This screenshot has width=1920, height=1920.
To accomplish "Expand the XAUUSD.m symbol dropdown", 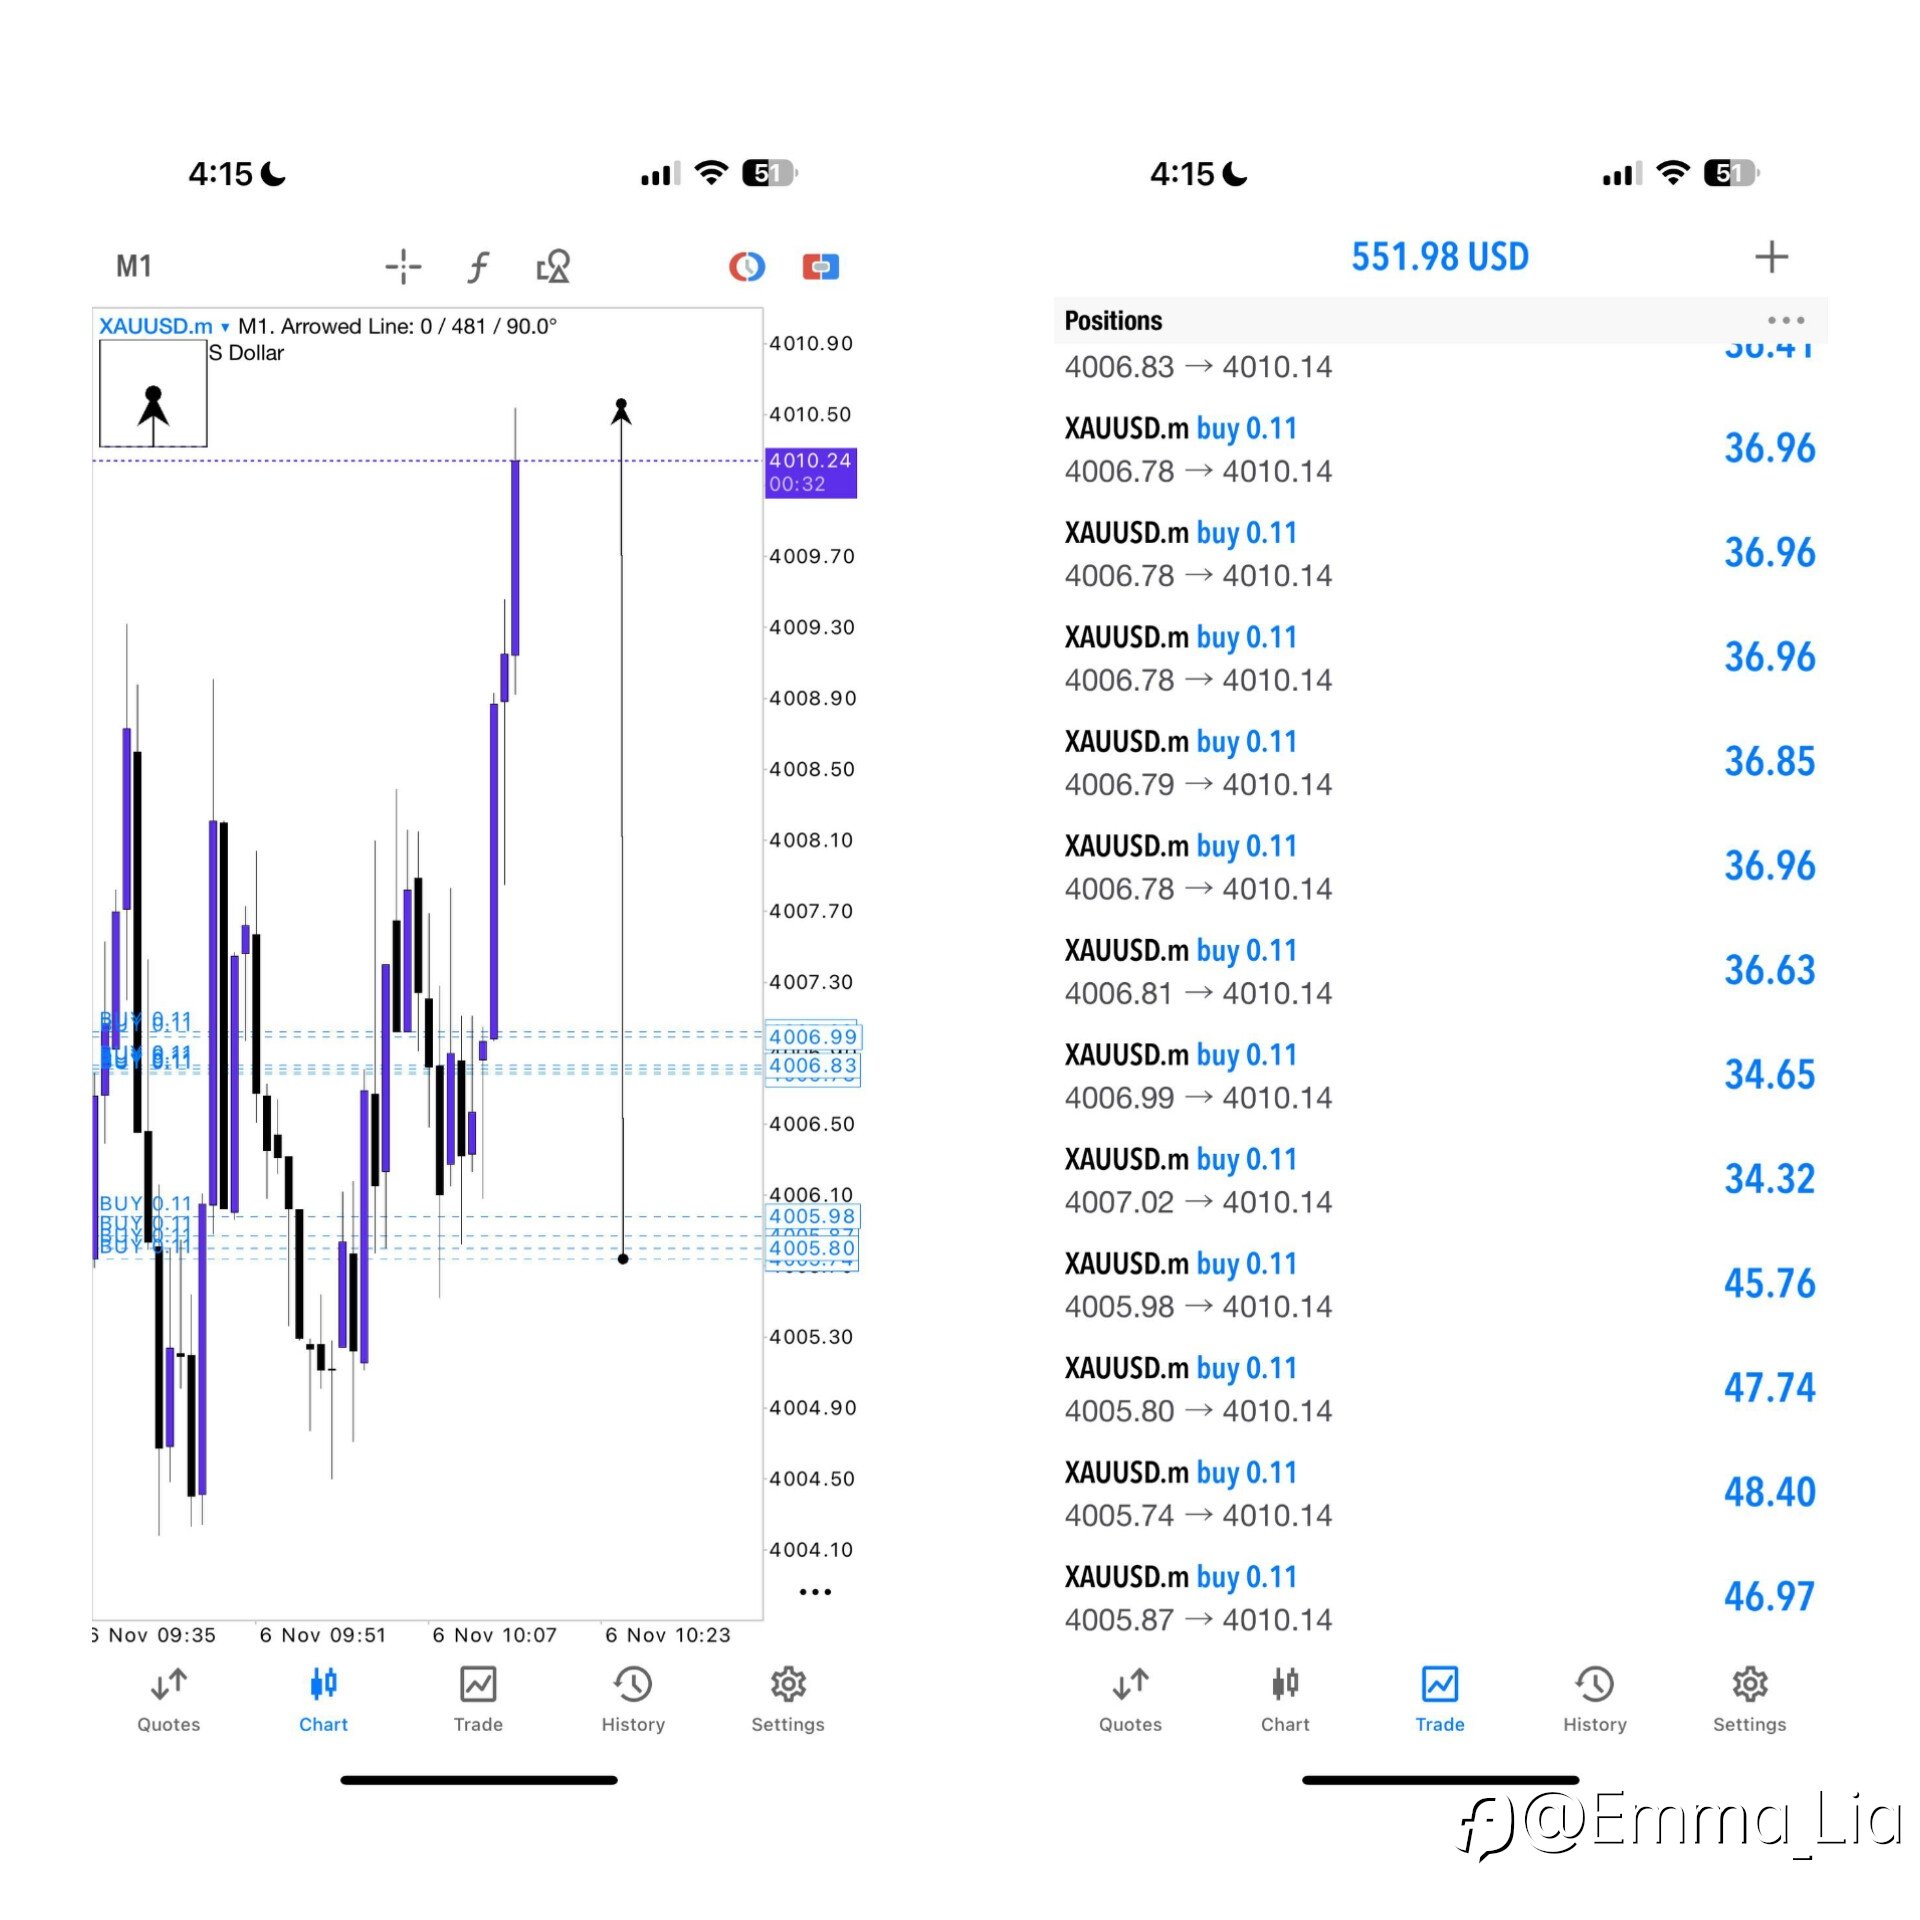I will (x=164, y=326).
